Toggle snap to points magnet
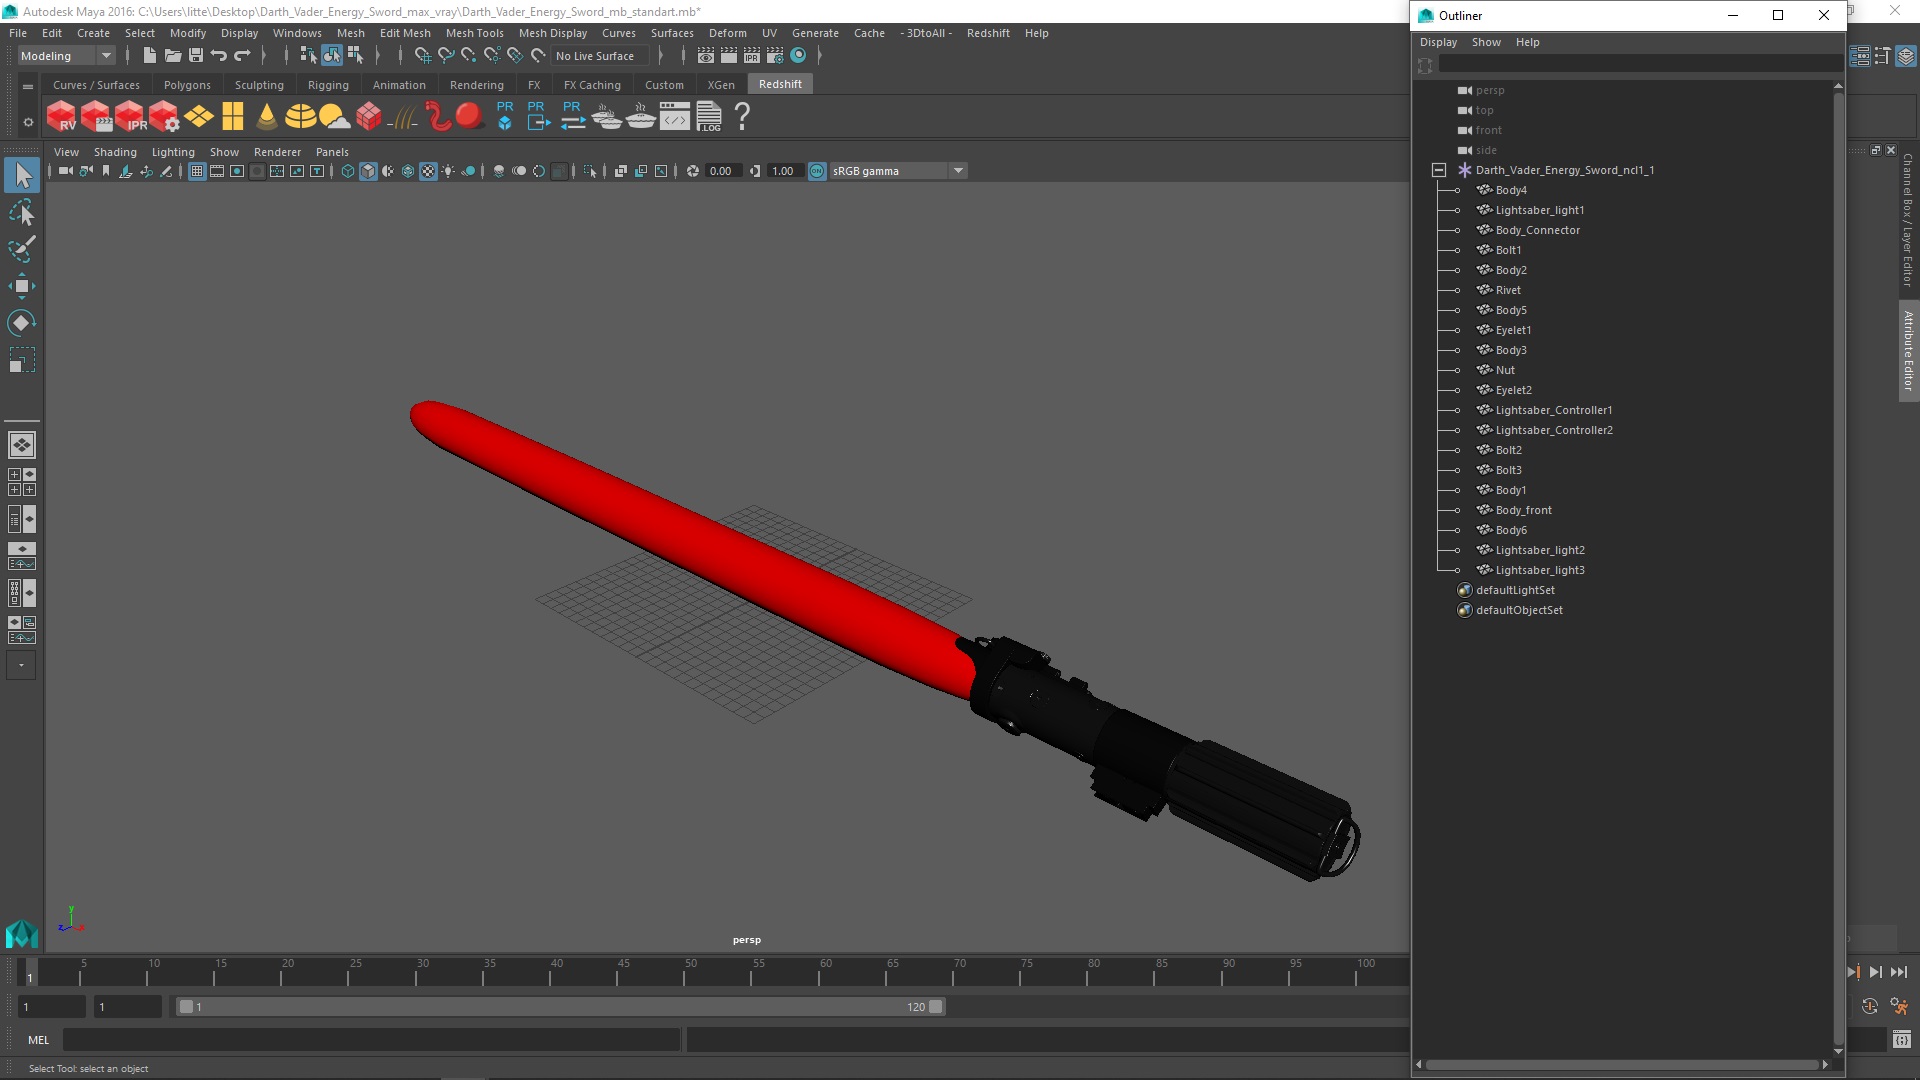 [x=468, y=56]
